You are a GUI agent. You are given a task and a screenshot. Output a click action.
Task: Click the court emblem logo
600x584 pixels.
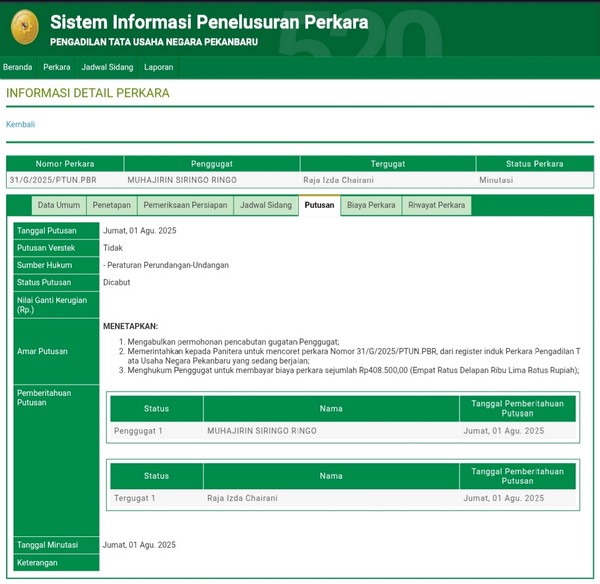point(24,27)
